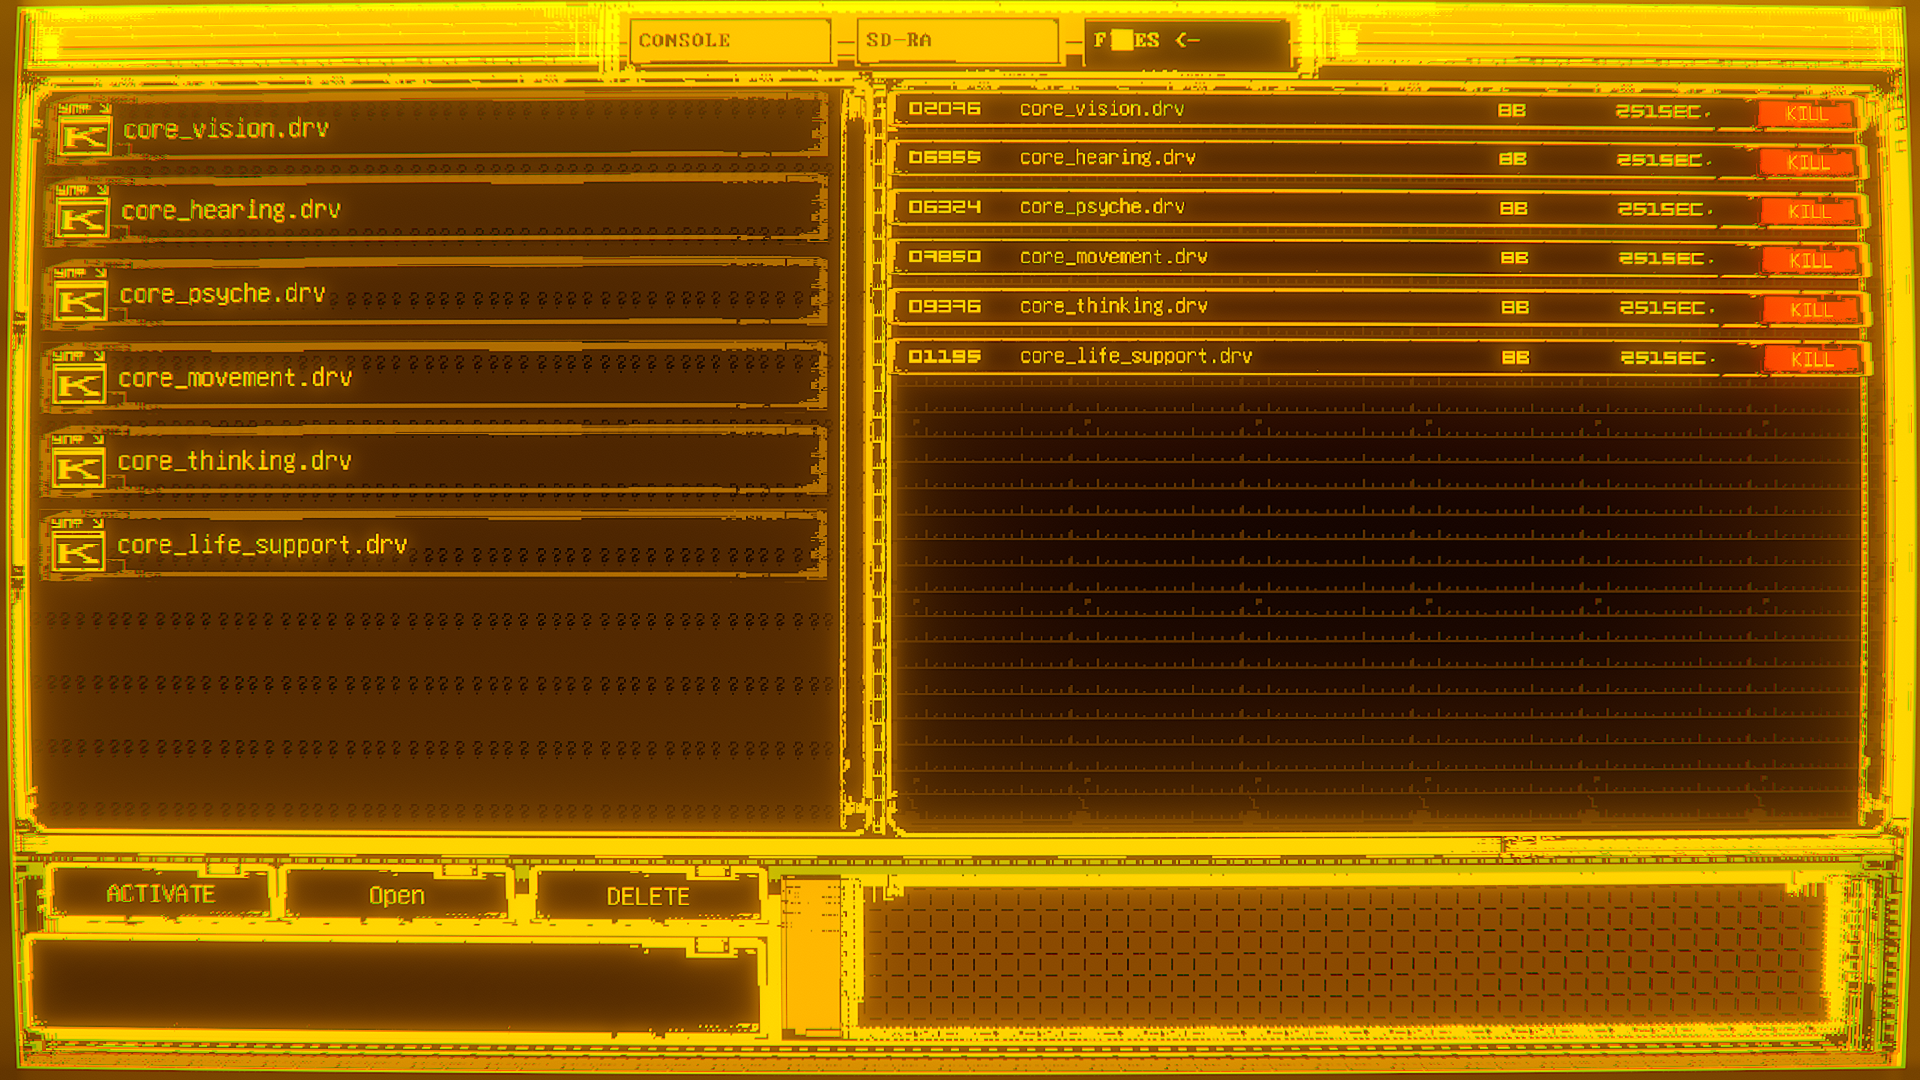The height and width of the screenshot is (1080, 1920).
Task: Click process ID 06955 in the process table
Action: coord(944,157)
